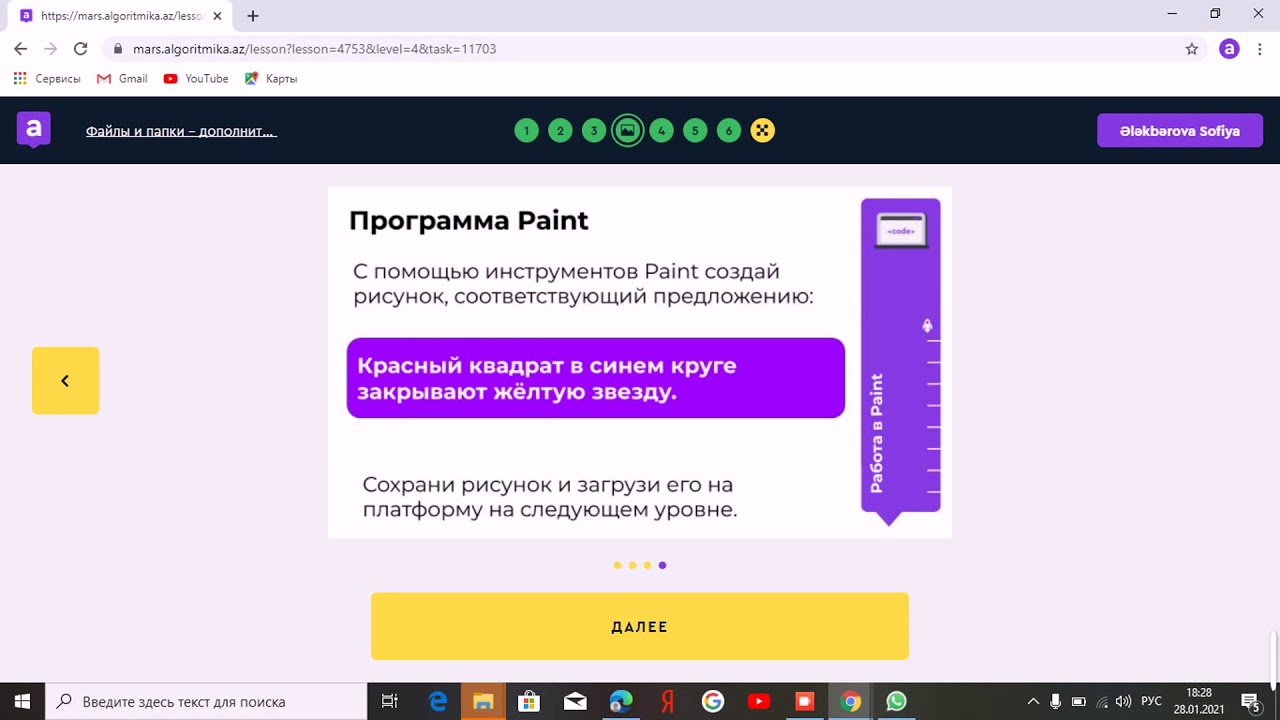Reload the page
The image size is (1280, 720).
pos(81,49)
